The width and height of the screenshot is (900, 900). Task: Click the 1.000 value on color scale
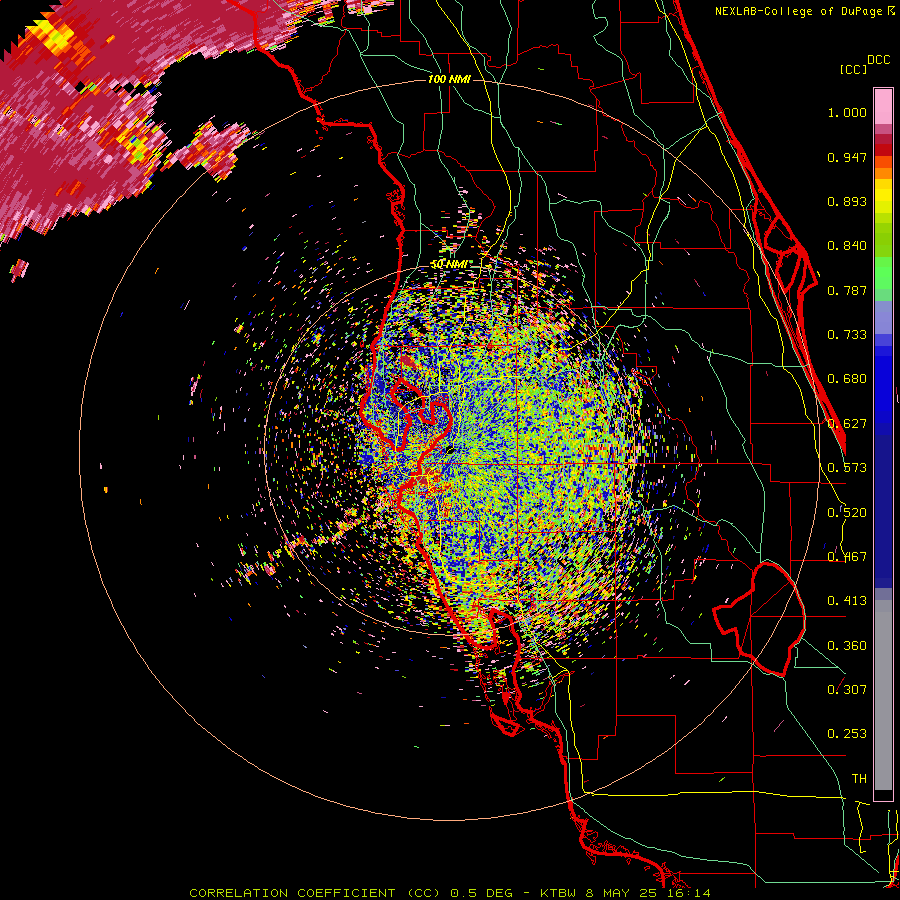[x=847, y=112]
